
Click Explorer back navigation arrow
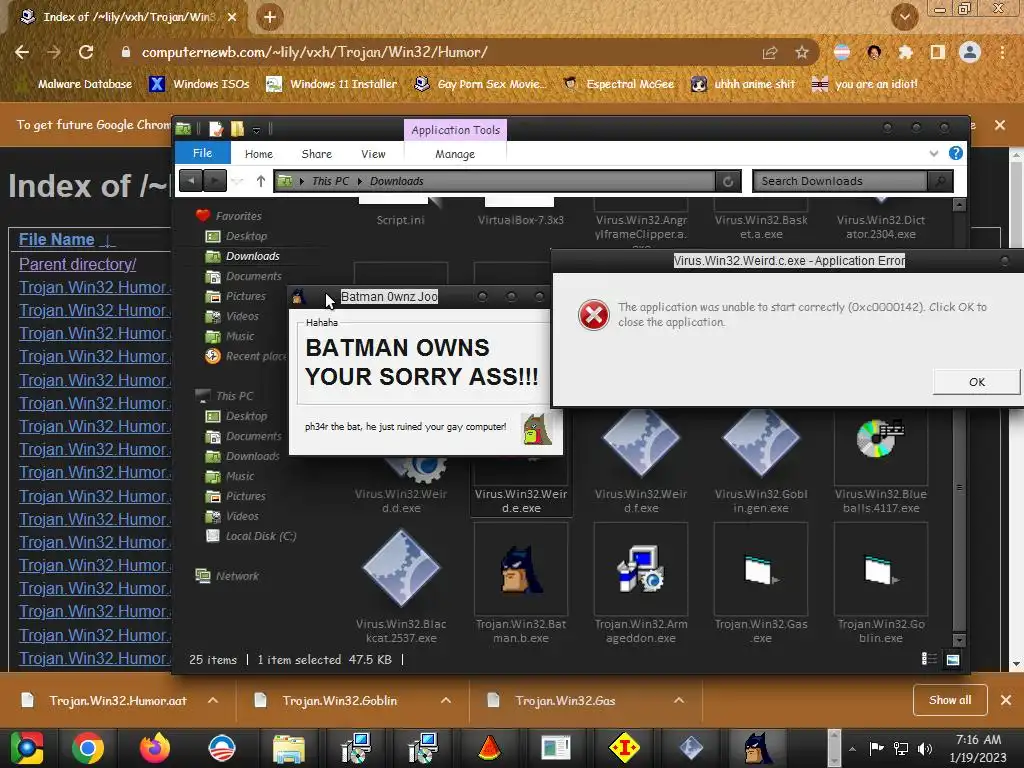tap(191, 180)
